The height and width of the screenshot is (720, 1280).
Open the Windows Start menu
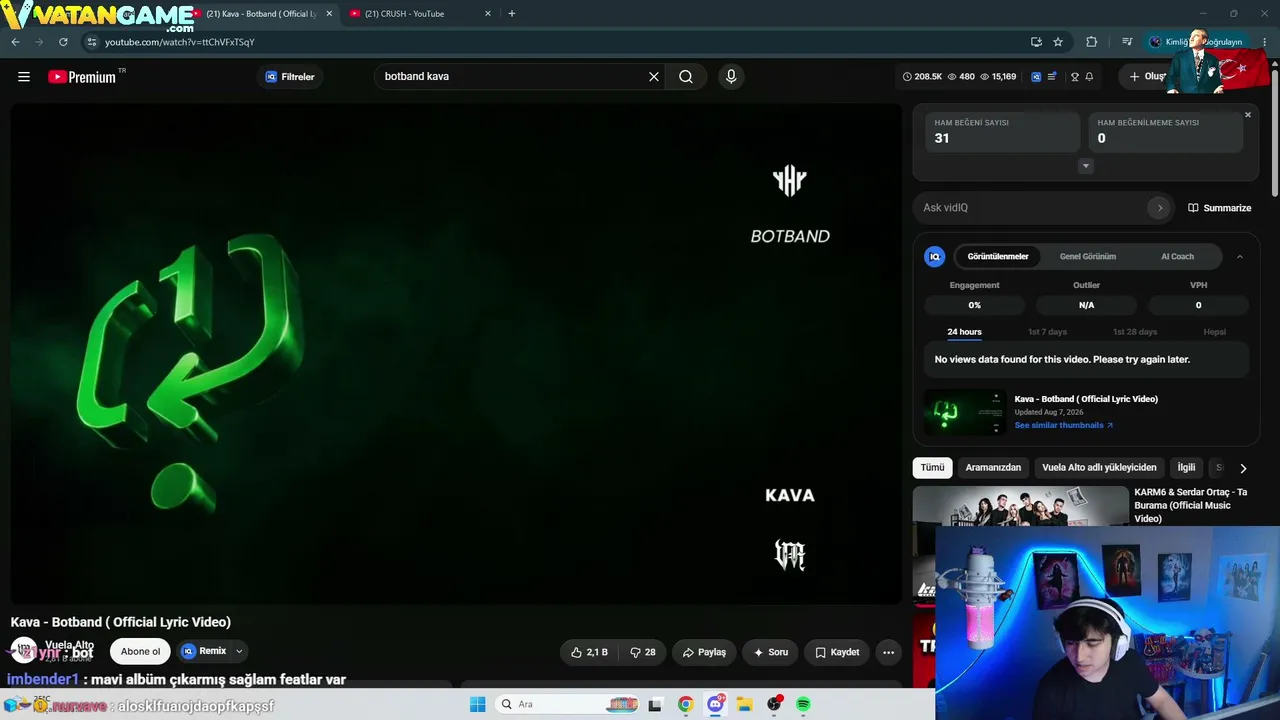point(478,704)
